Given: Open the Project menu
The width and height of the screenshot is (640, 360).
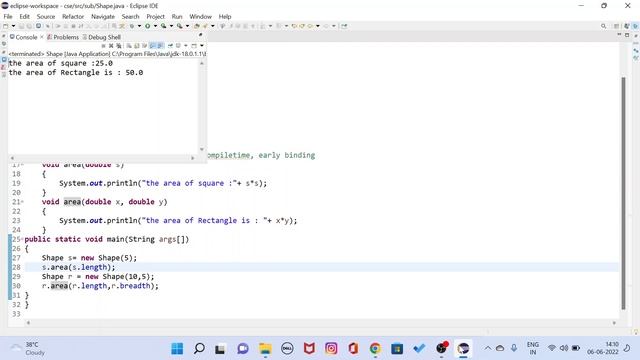Looking at the screenshot, I should pyautogui.click(x=156, y=16).
